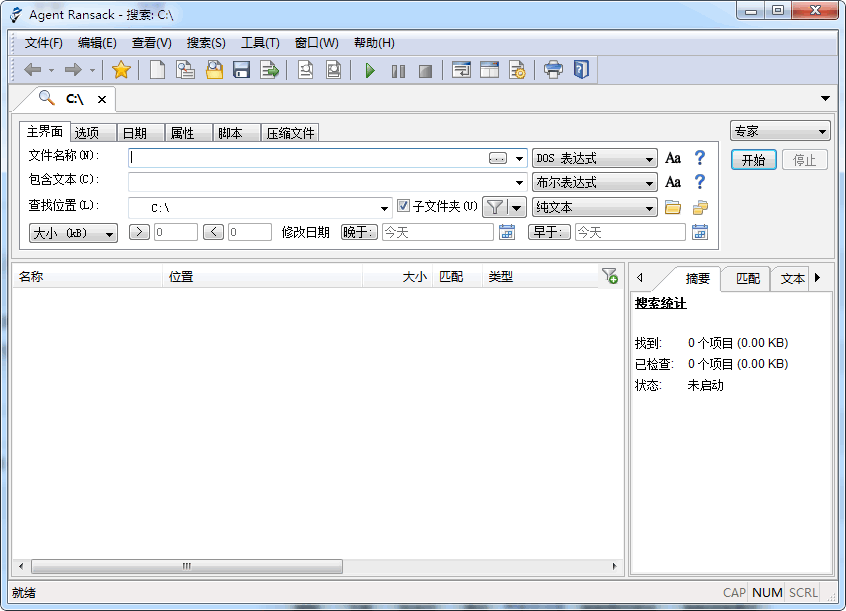
Task: Export results via the green arrow page icon
Action: [x=269, y=70]
